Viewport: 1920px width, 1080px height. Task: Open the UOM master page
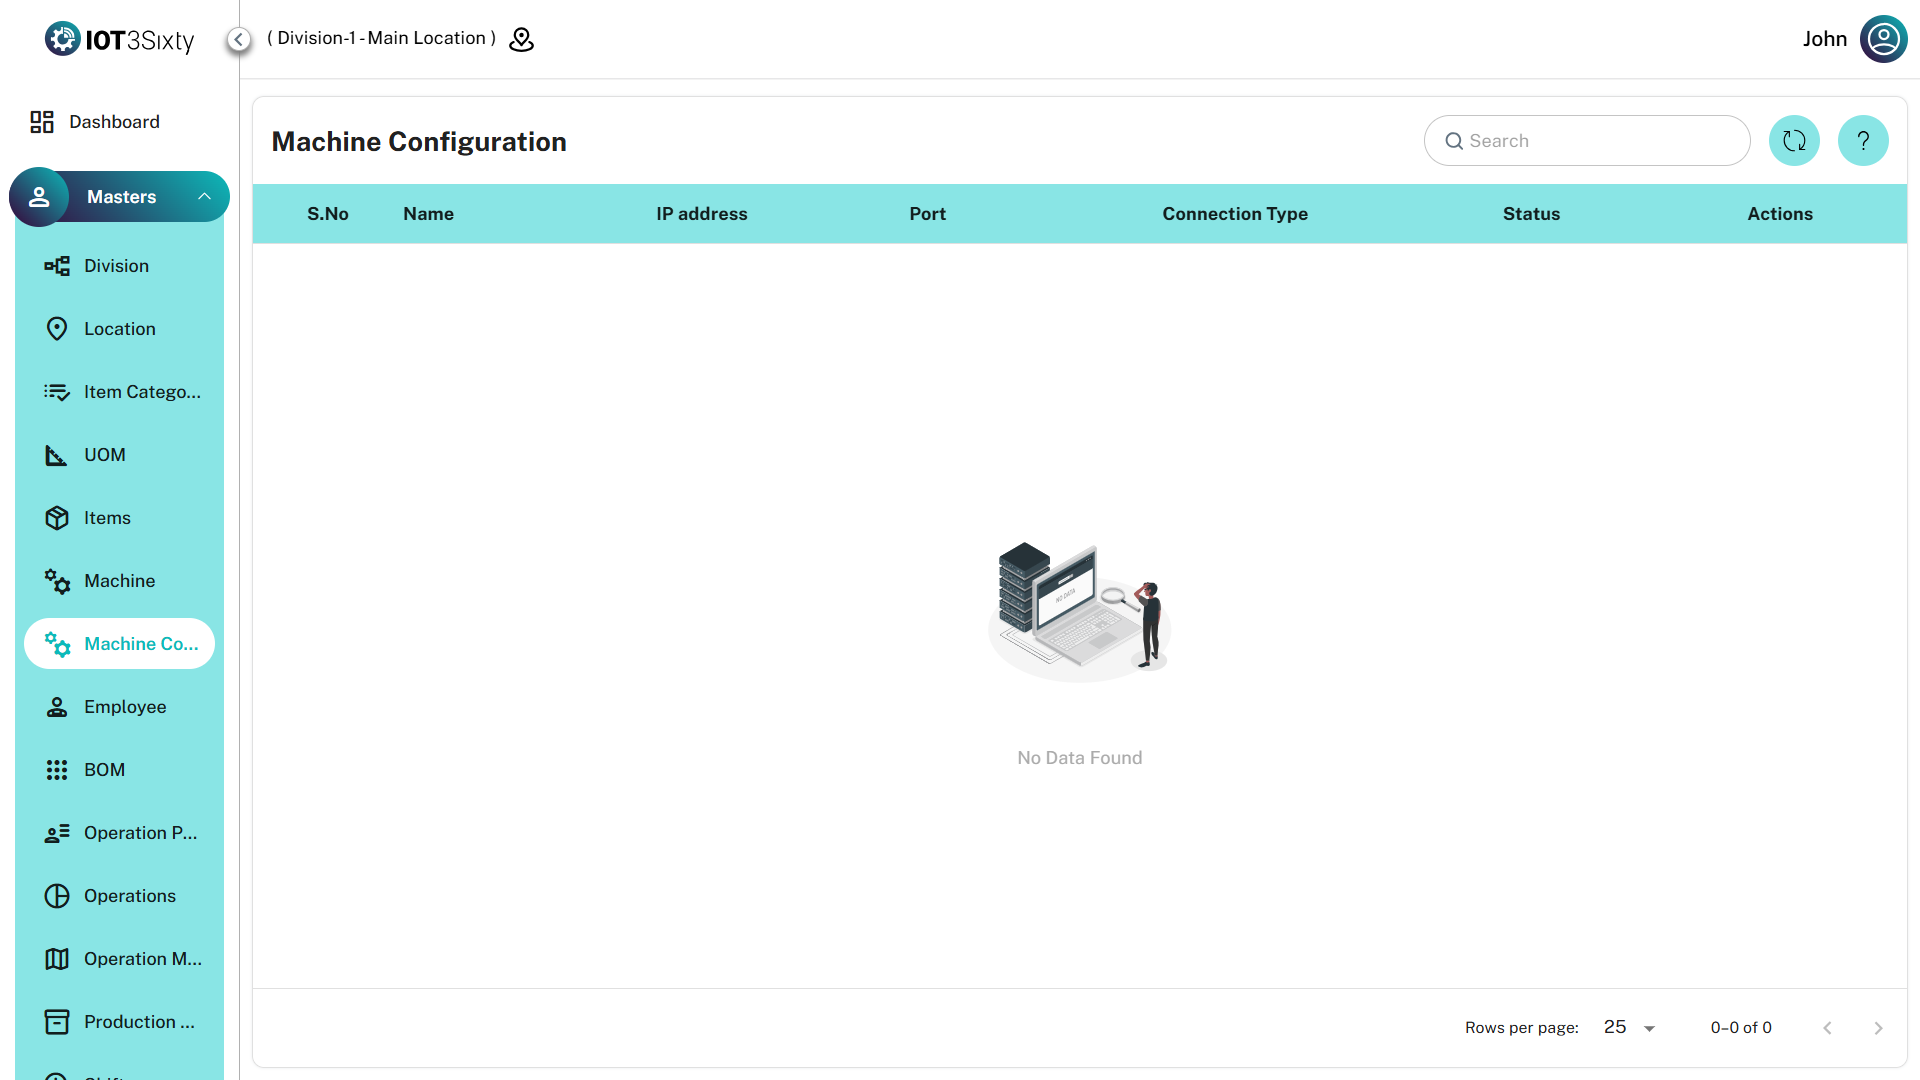tap(104, 455)
